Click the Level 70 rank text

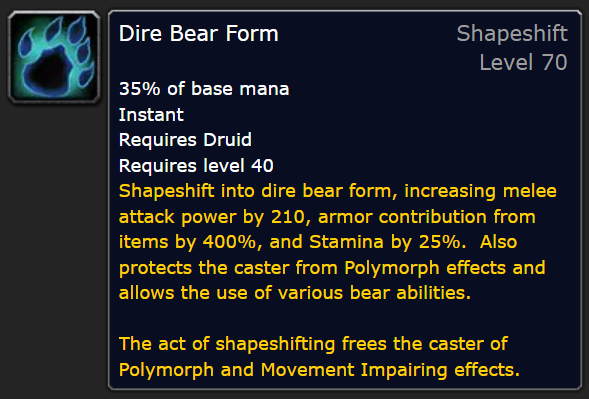523,62
